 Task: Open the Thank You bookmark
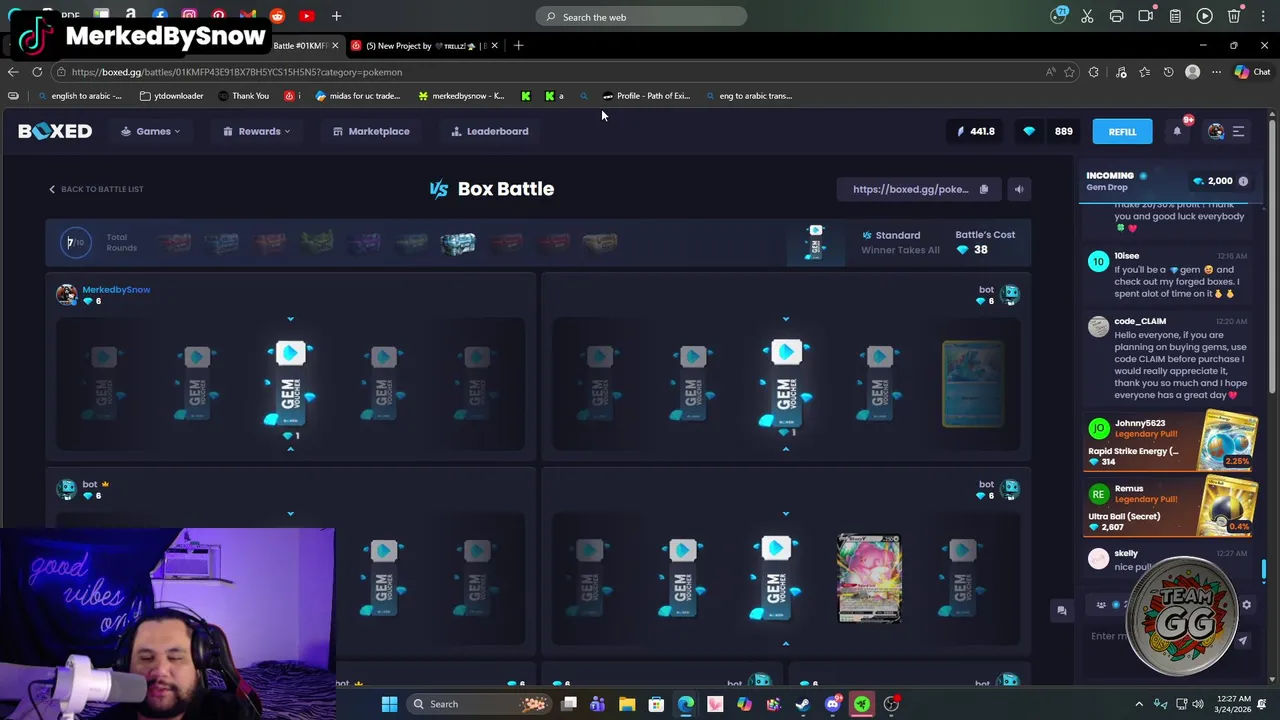pos(244,96)
